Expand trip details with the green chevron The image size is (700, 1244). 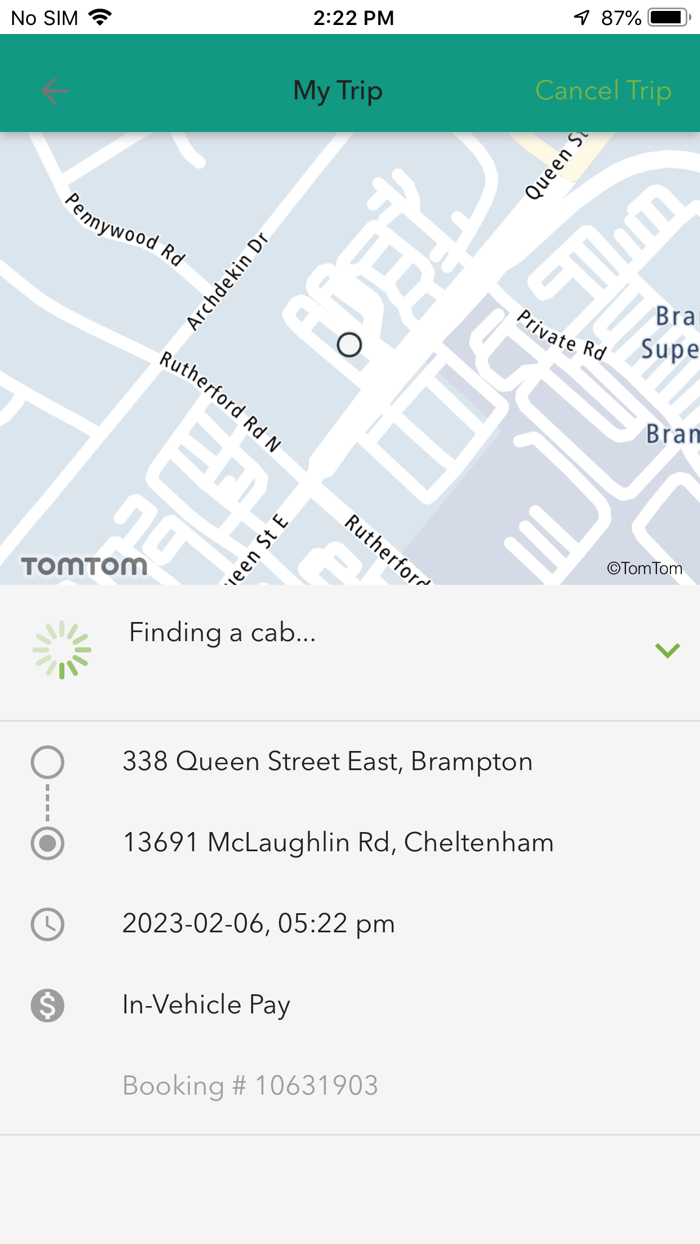667,650
